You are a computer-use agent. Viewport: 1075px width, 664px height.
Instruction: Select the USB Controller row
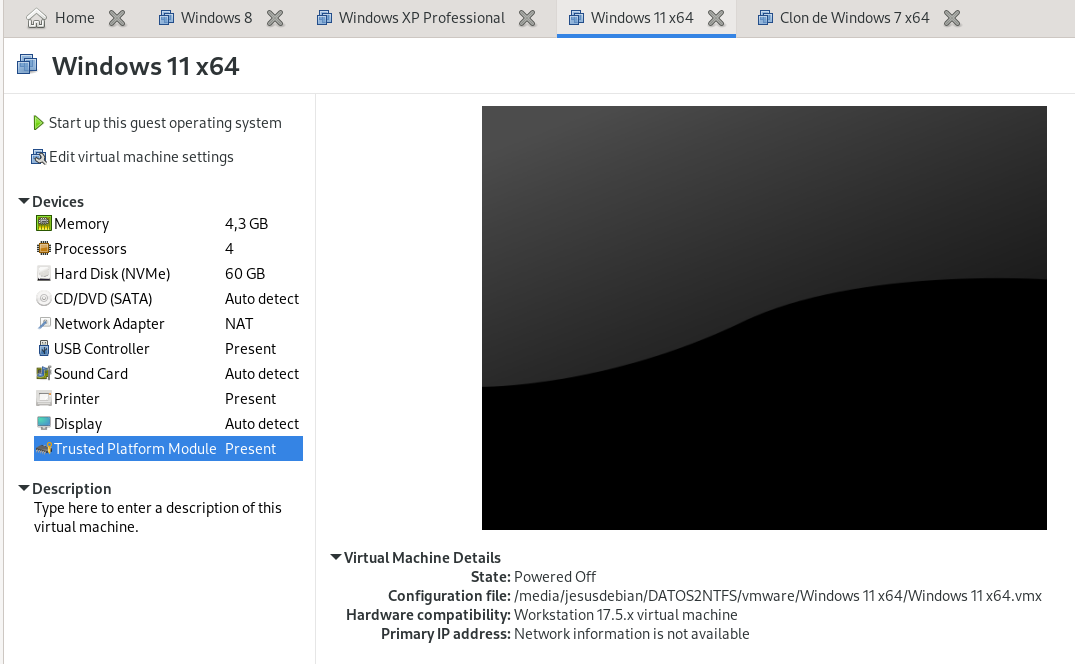tap(168, 348)
